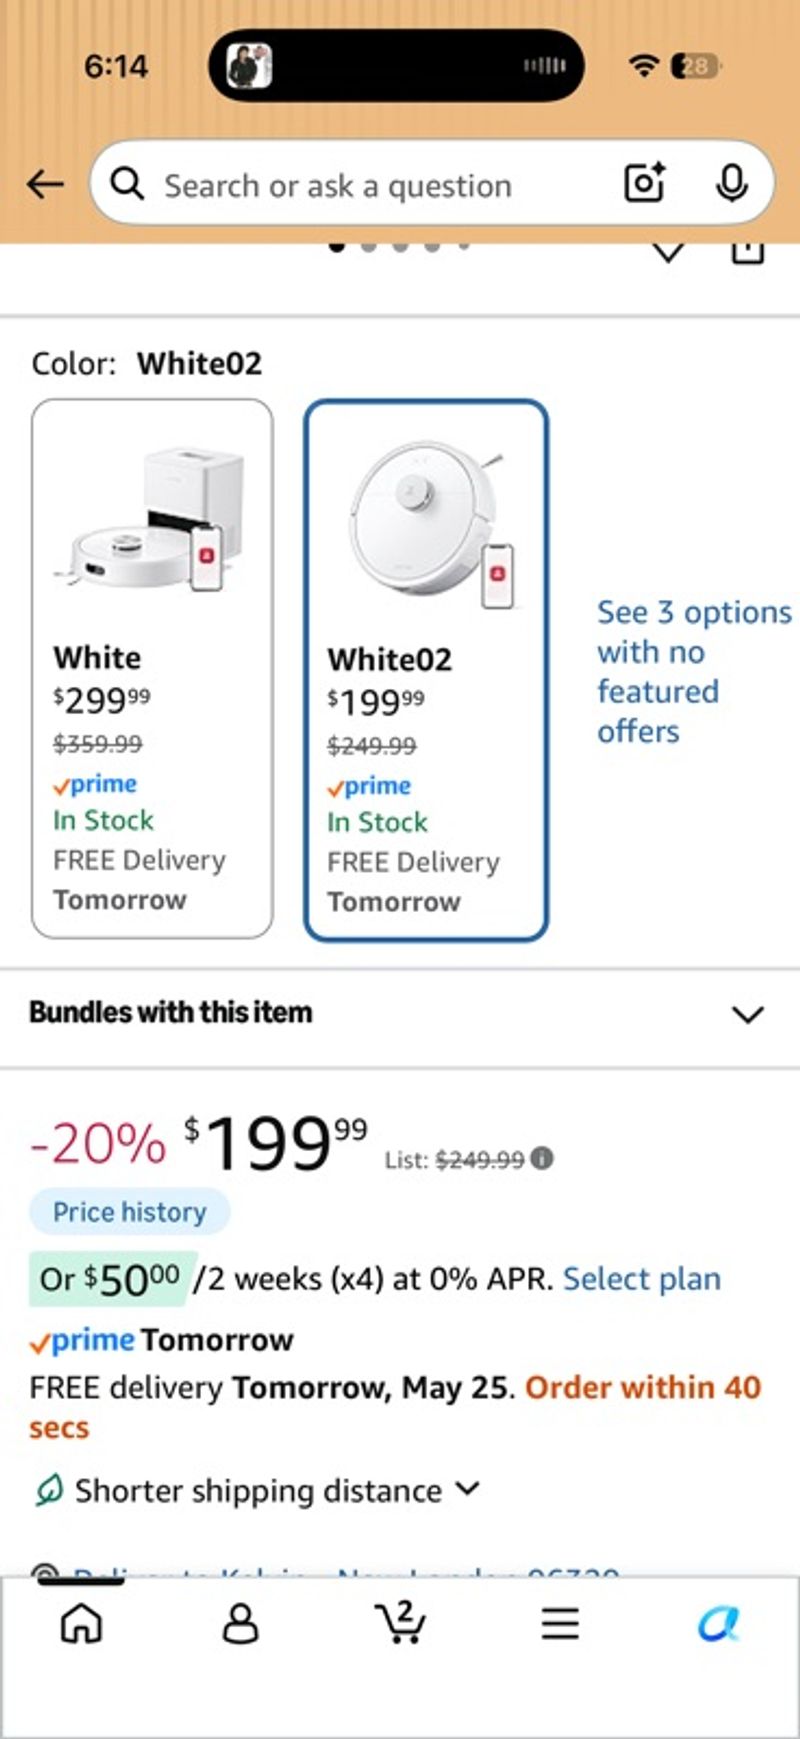This screenshot has height=1739, width=800.
Task: Open the hamburger menu icon
Action: 560,1624
